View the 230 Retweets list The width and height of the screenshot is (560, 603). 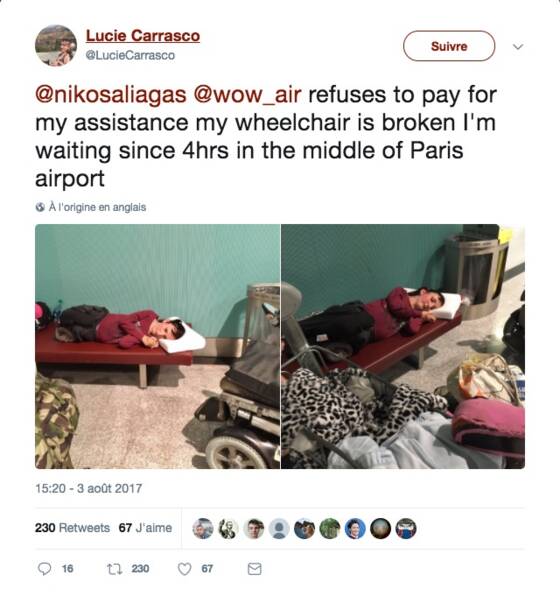tap(72, 528)
